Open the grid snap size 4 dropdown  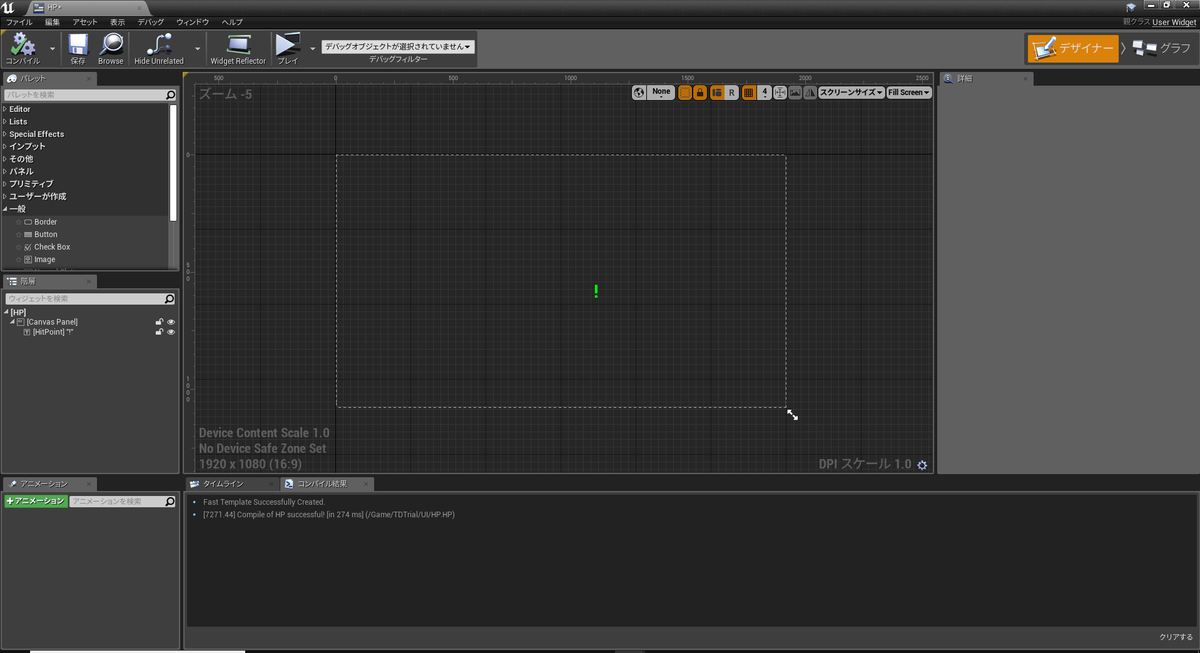click(764, 92)
